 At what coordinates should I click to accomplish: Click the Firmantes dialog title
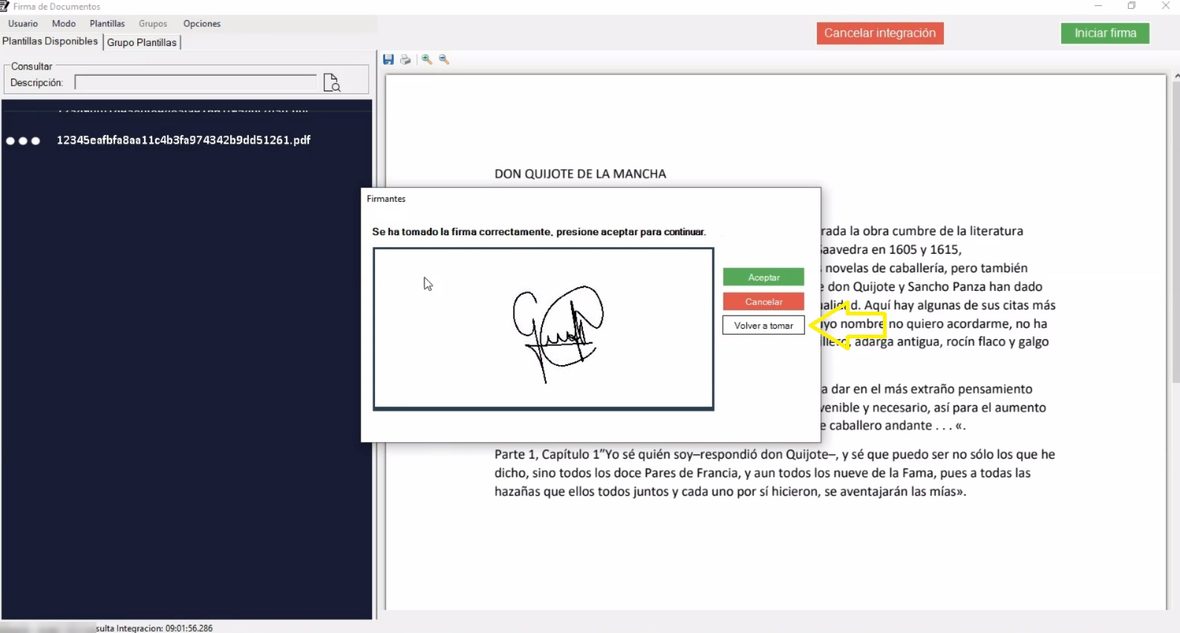386,199
